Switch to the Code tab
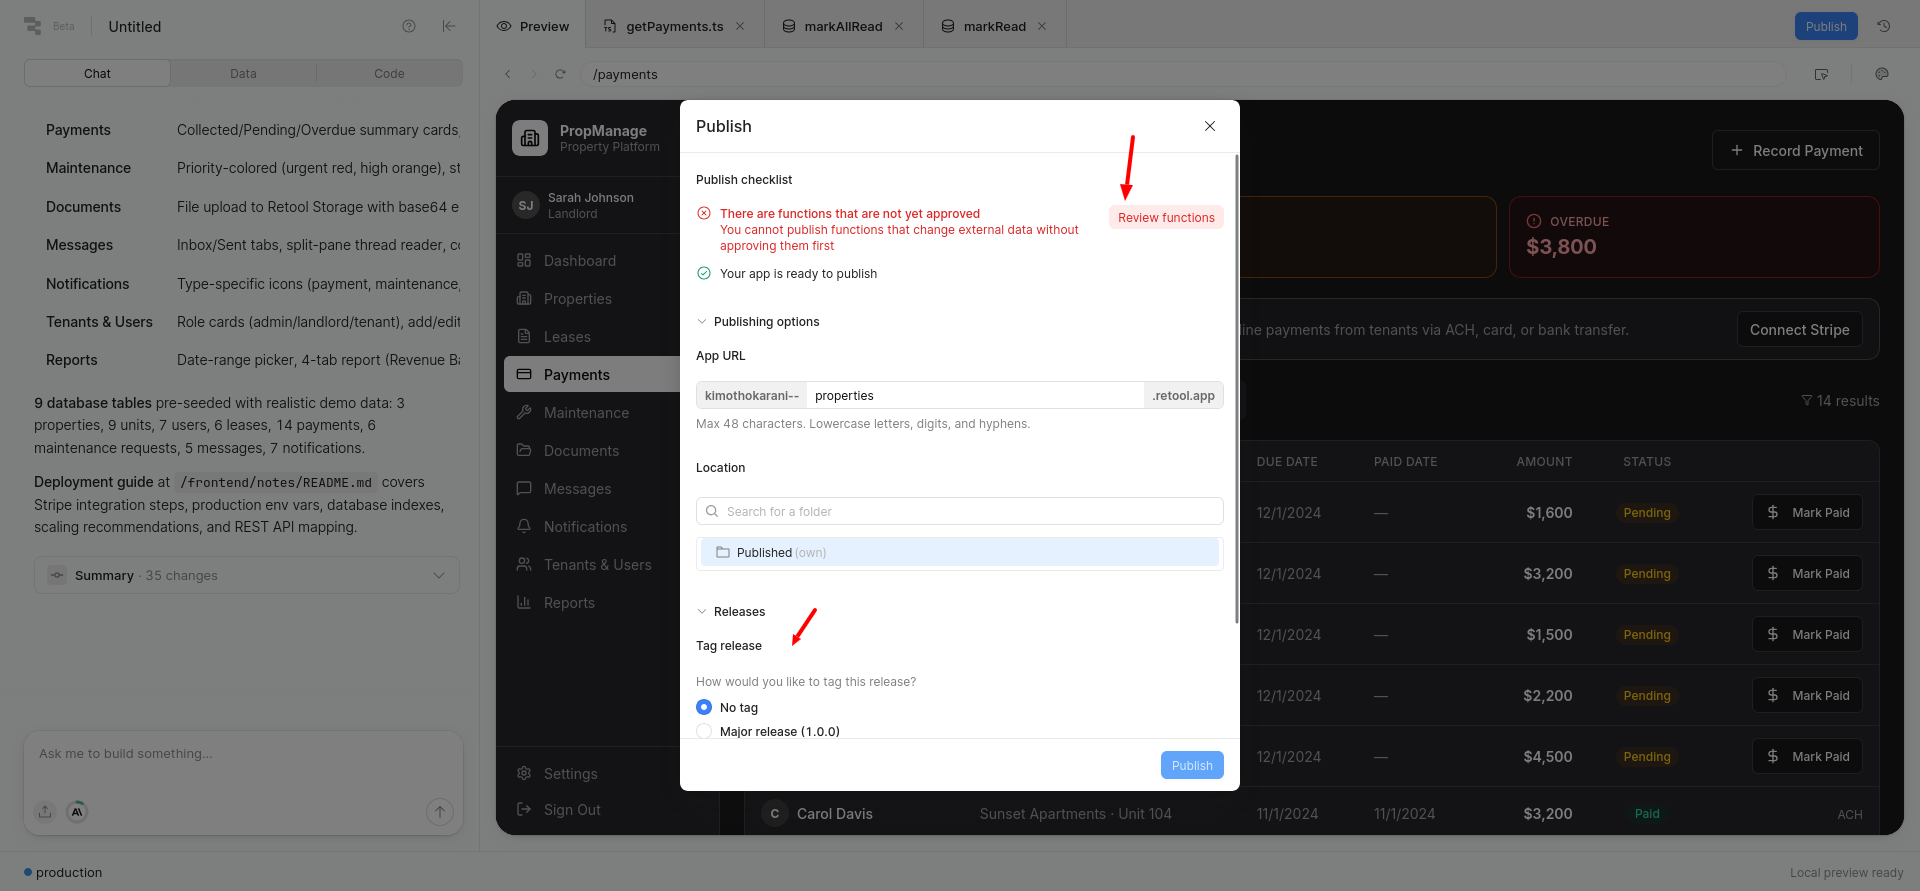The width and height of the screenshot is (1920, 891). (x=389, y=73)
